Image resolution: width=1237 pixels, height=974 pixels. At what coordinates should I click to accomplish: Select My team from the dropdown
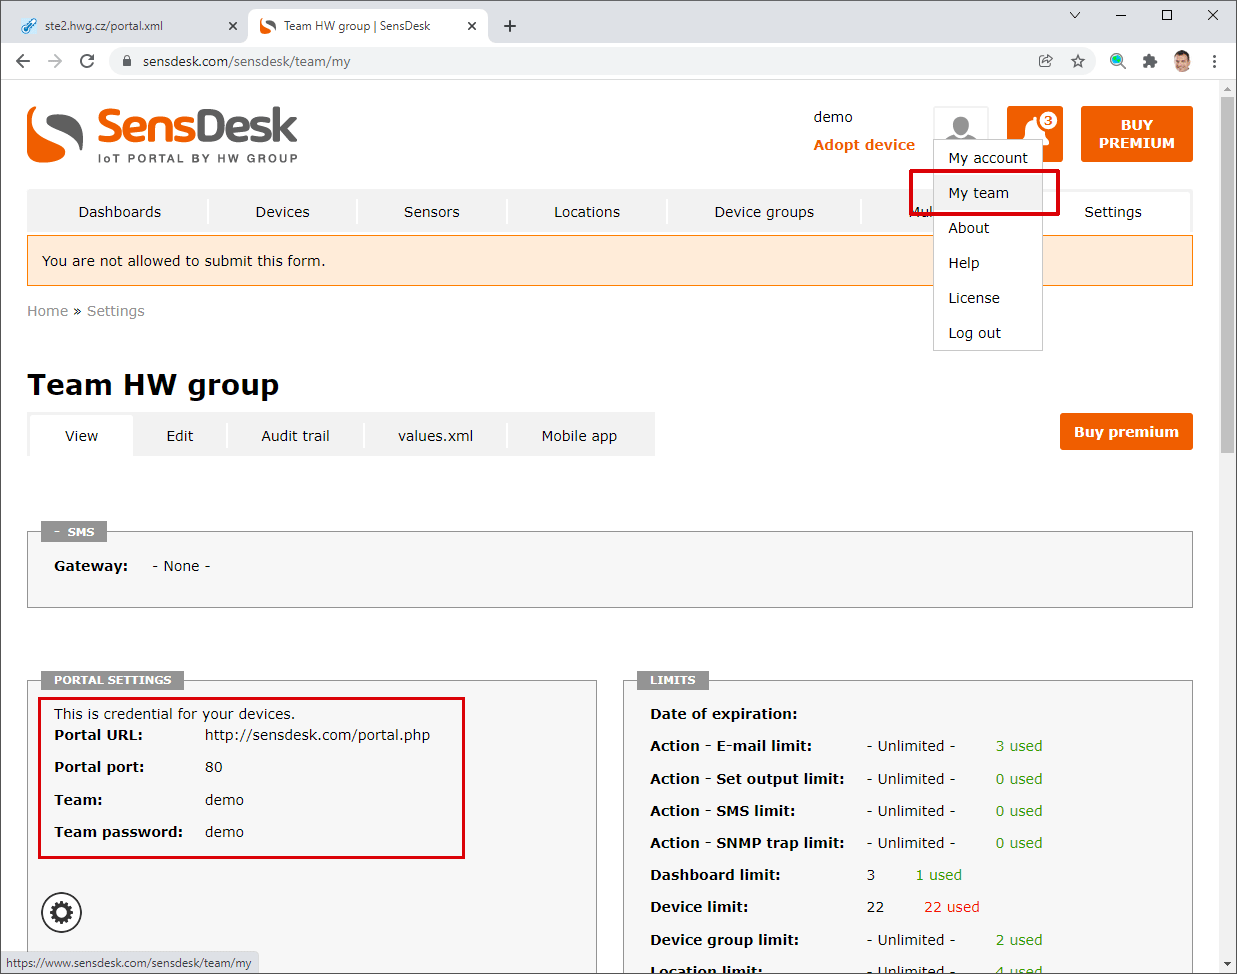click(x=988, y=193)
